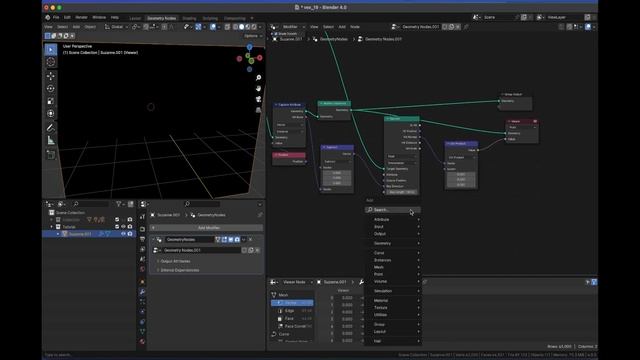This screenshot has width=640, height=360.
Task: Switch to the Layout workspace tab
Action: [x=135, y=18]
